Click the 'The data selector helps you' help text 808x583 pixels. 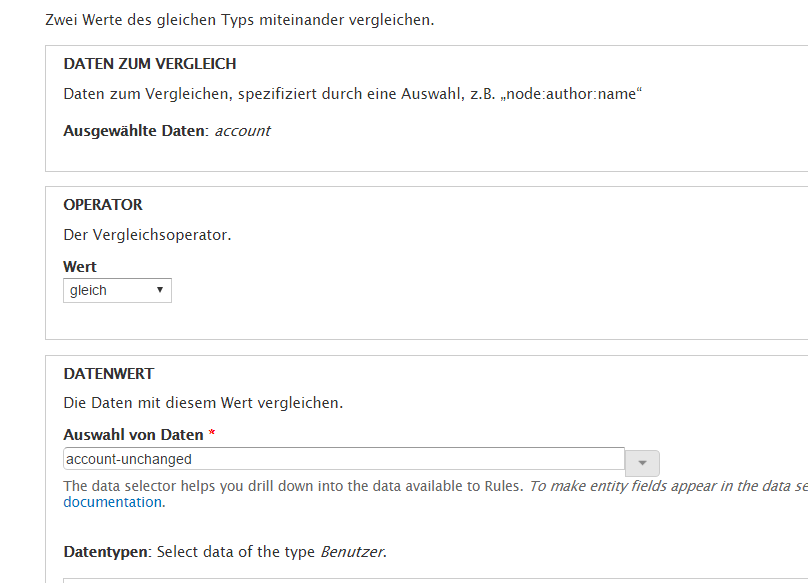point(292,486)
